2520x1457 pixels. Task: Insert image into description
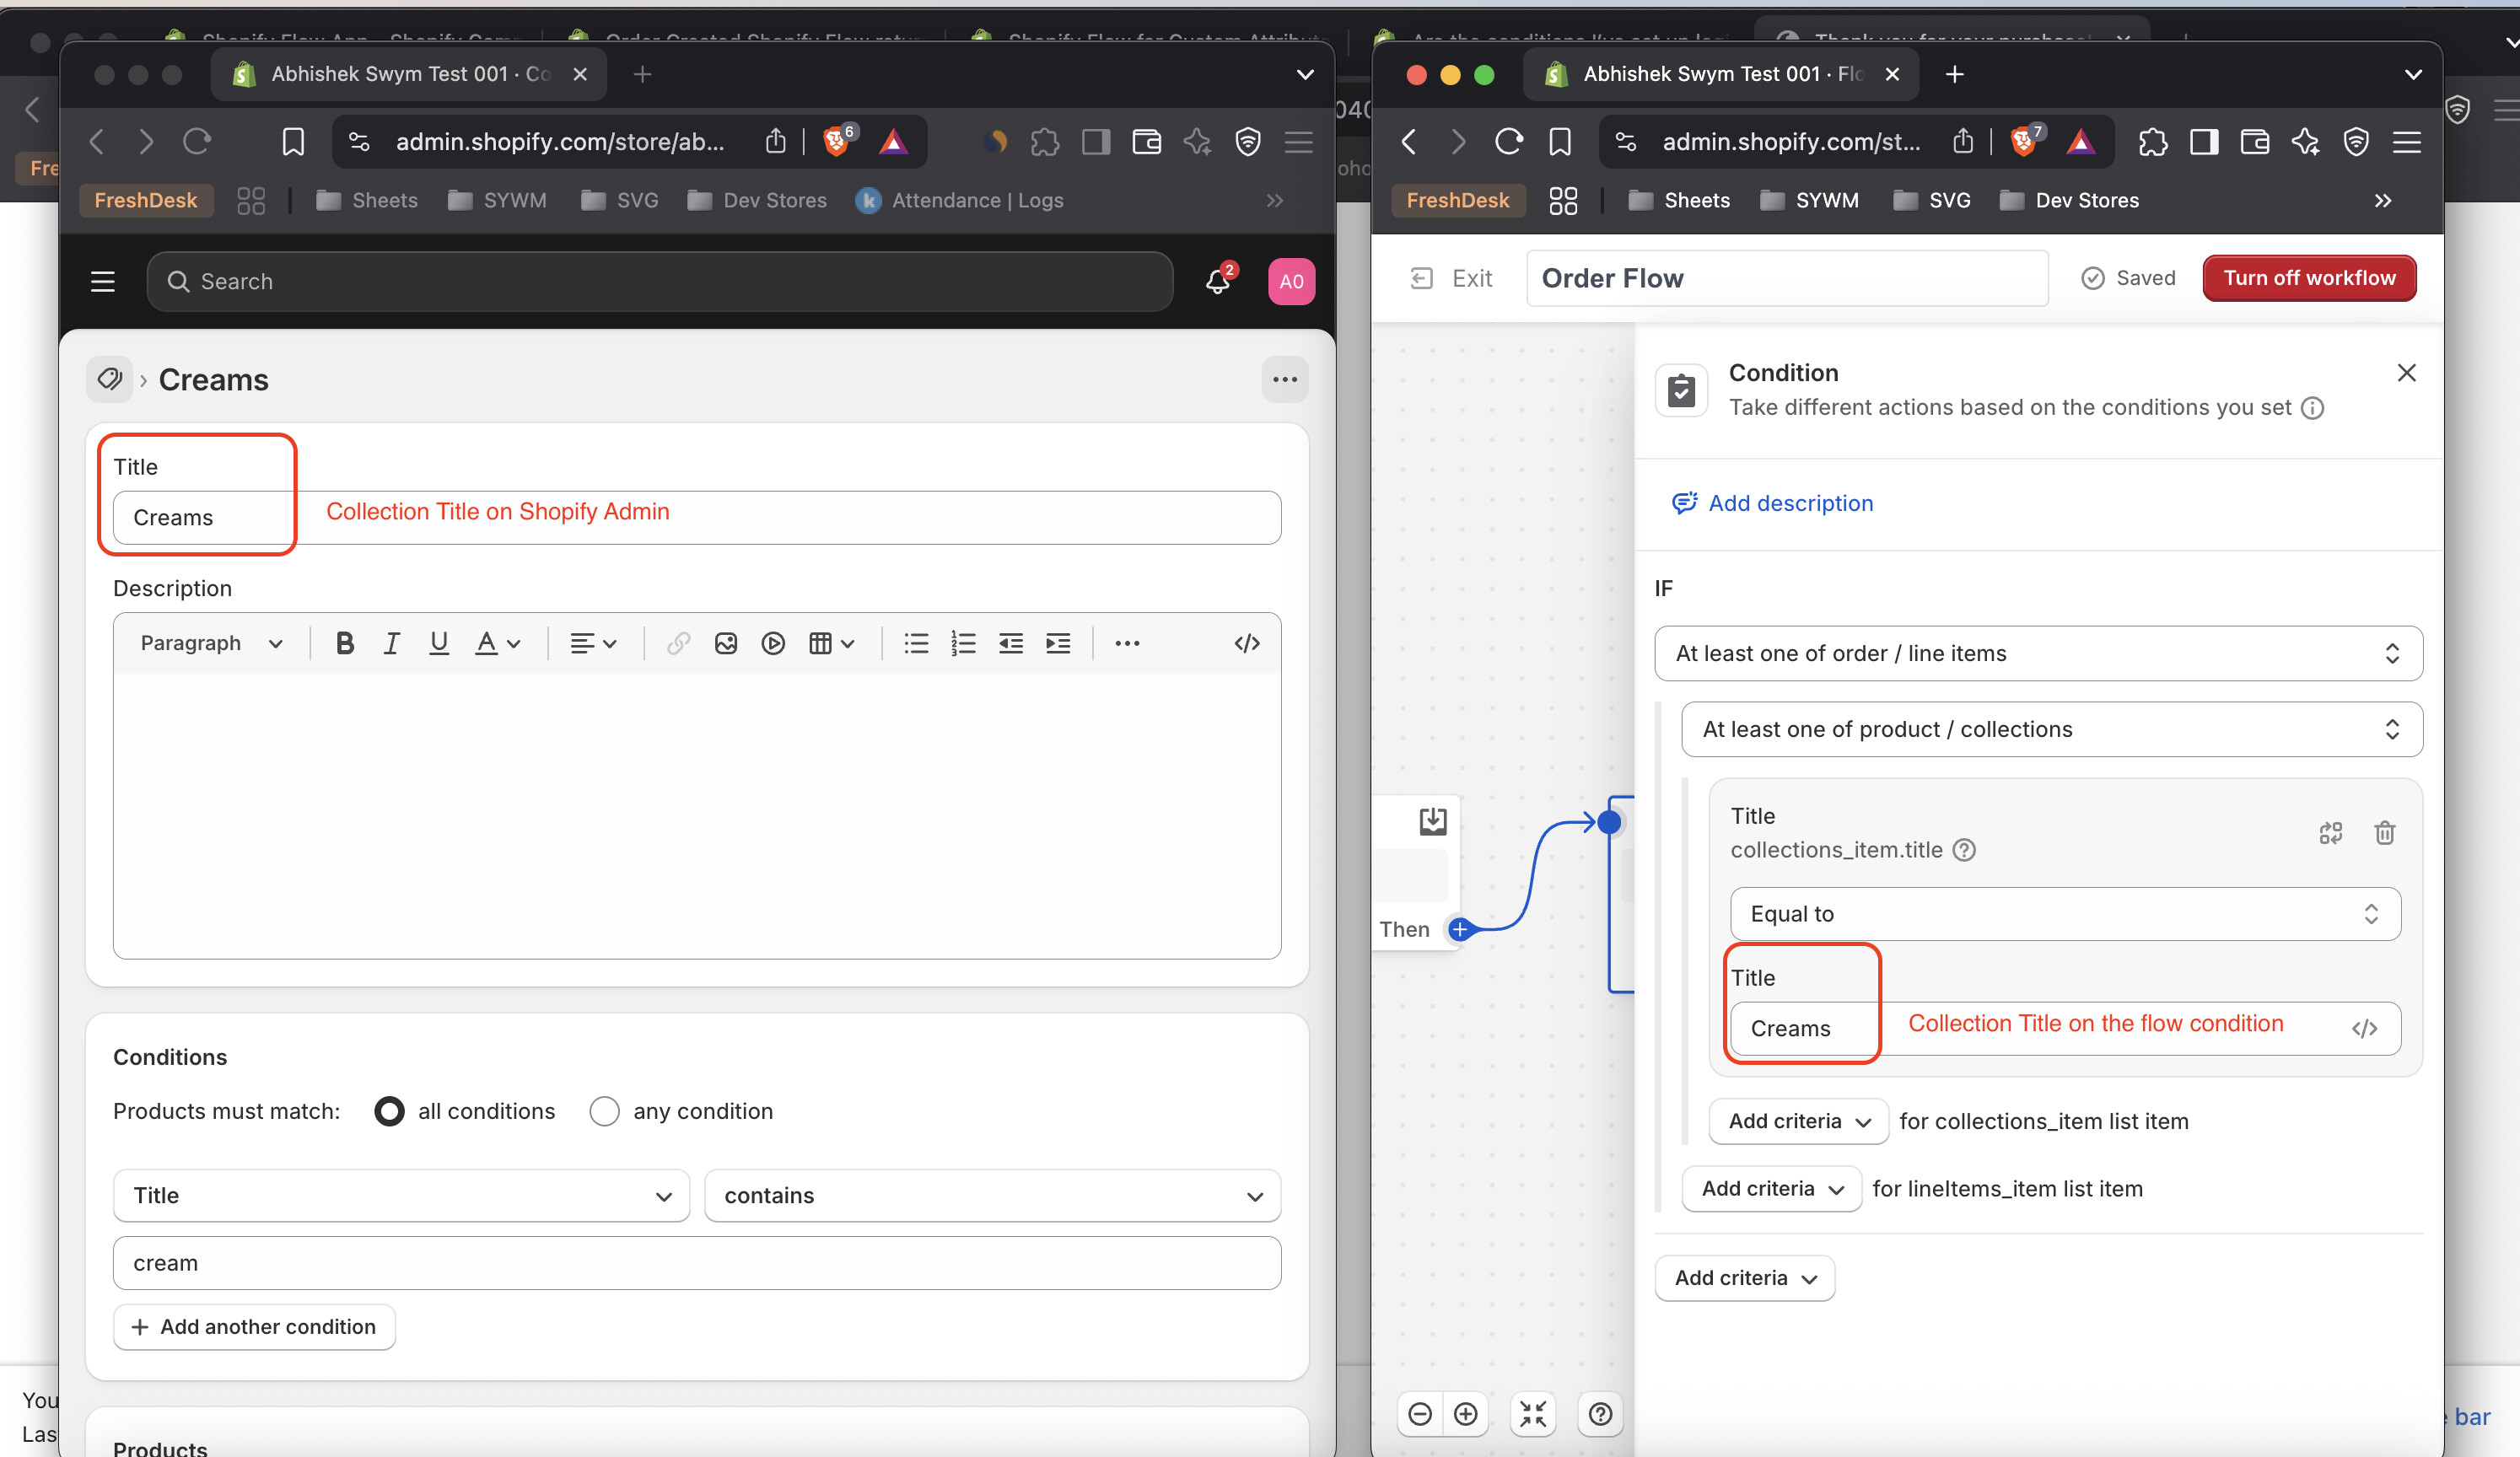click(726, 643)
